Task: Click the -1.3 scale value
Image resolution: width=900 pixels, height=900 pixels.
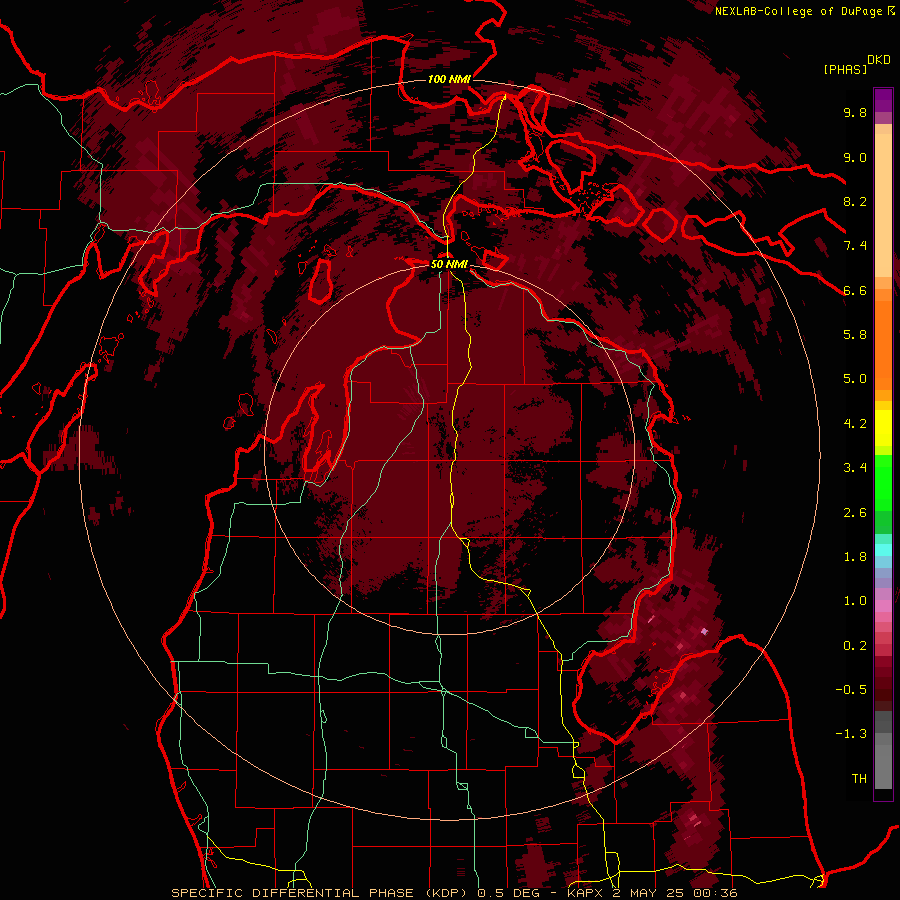Action: click(x=851, y=734)
